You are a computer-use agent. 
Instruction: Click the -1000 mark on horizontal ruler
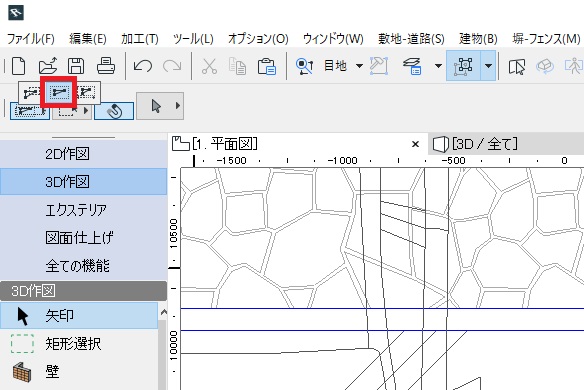[342, 161]
